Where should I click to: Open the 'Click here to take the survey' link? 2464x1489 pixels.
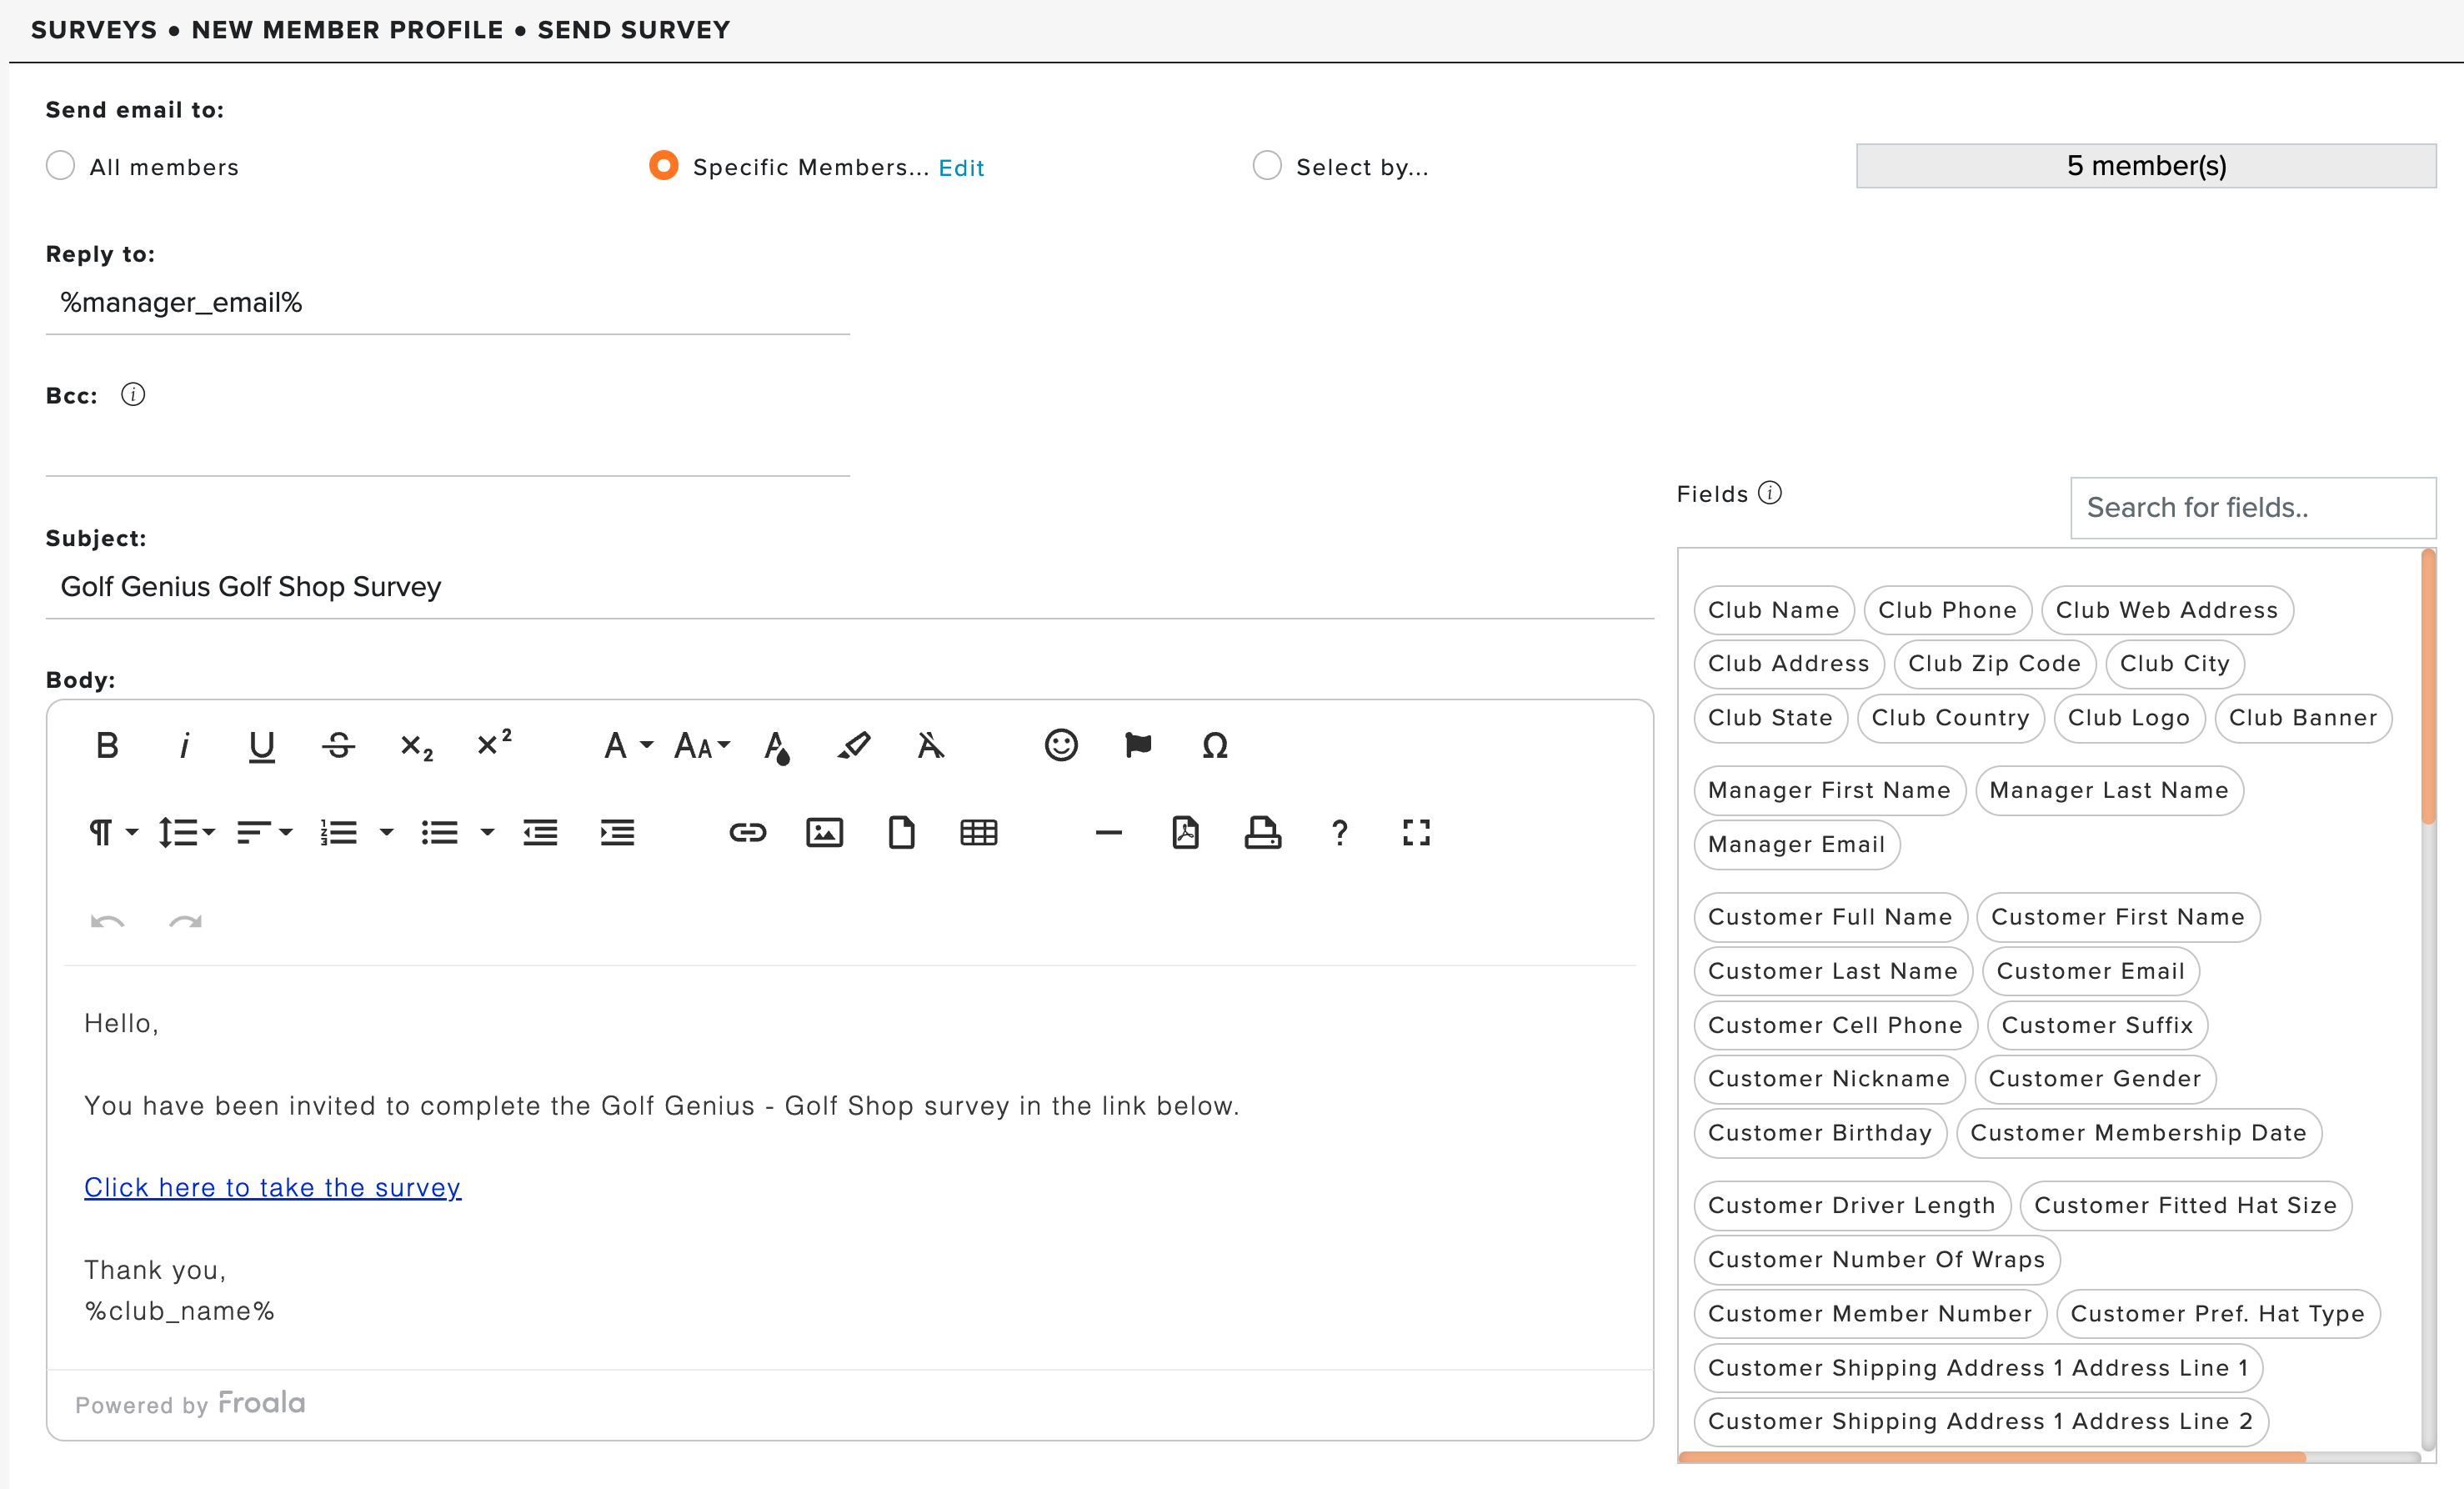coord(272,1188)
